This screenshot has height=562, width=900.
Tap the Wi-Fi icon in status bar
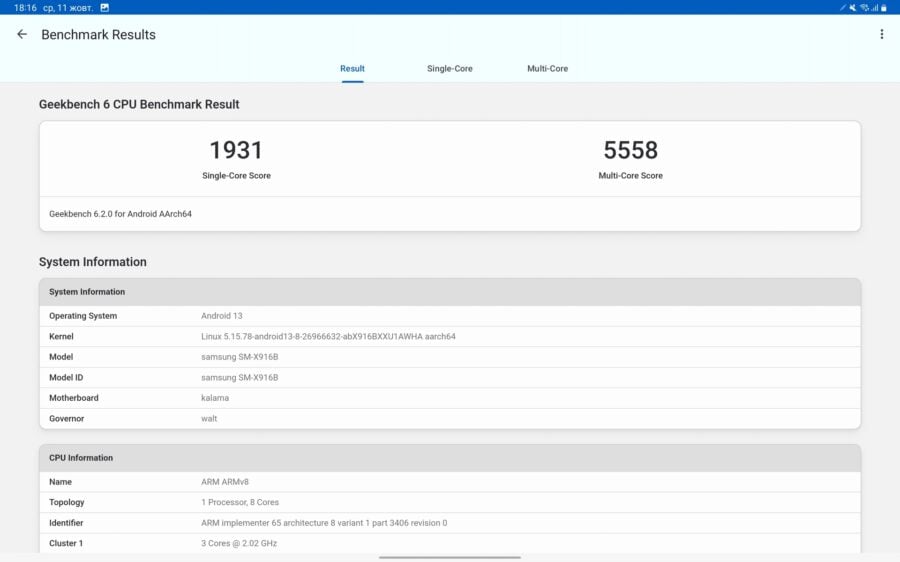[x=864, y=7]
